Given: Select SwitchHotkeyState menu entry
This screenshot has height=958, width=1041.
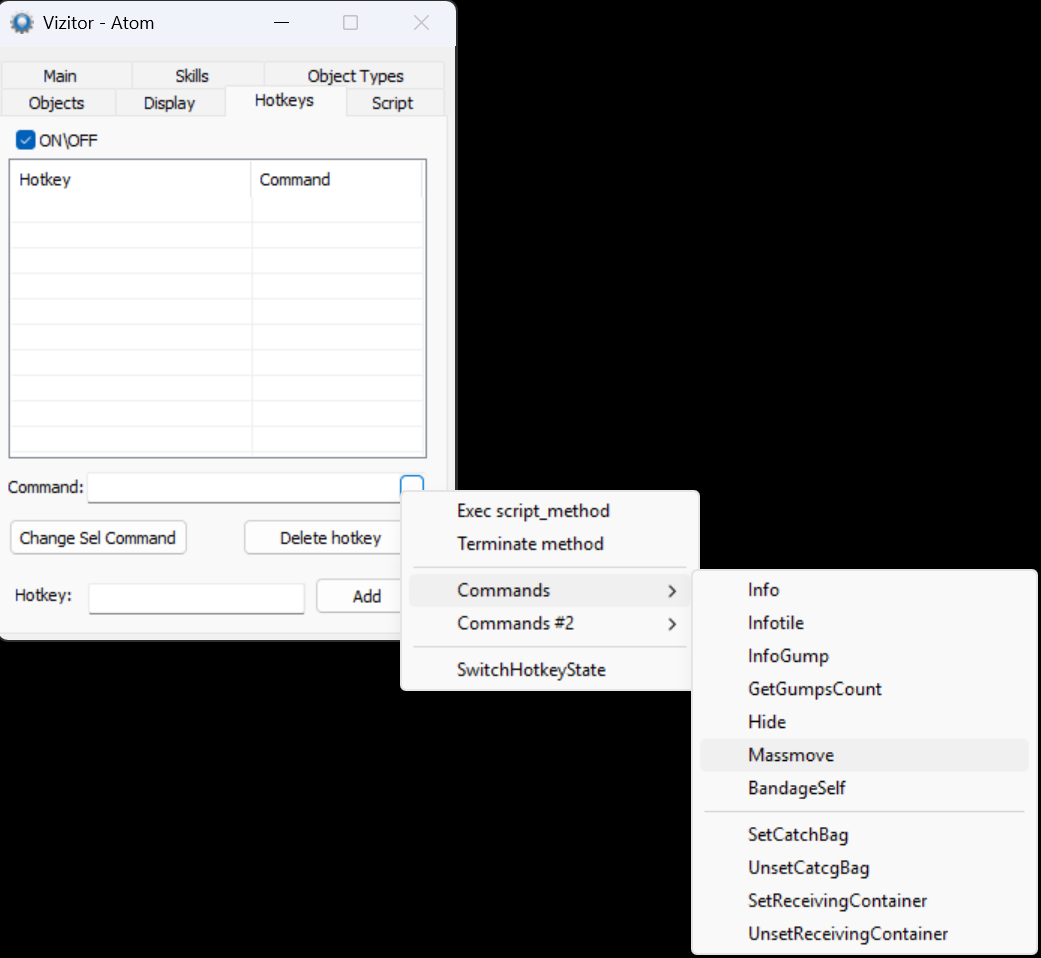Looking at the screenshot, I should [x=550, y=670].
